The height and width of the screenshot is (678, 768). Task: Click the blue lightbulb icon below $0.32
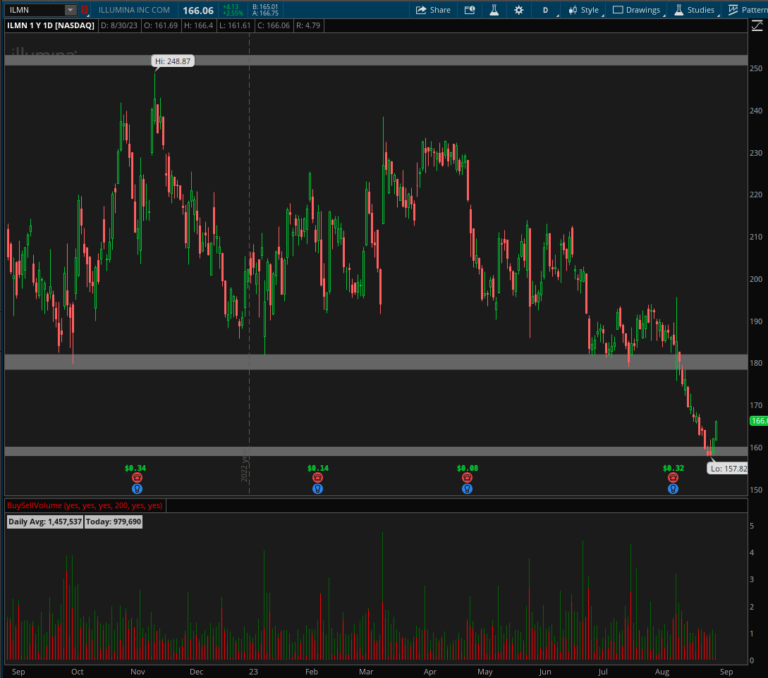[673, 488]
